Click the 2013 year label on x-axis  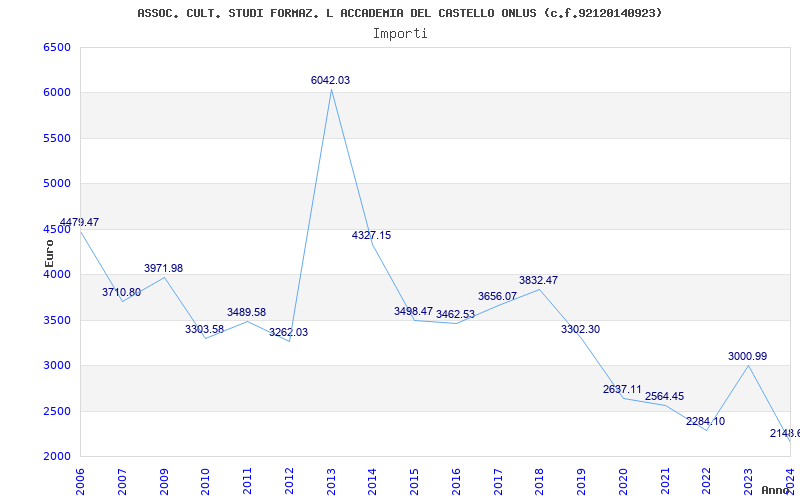pos(331,481)
